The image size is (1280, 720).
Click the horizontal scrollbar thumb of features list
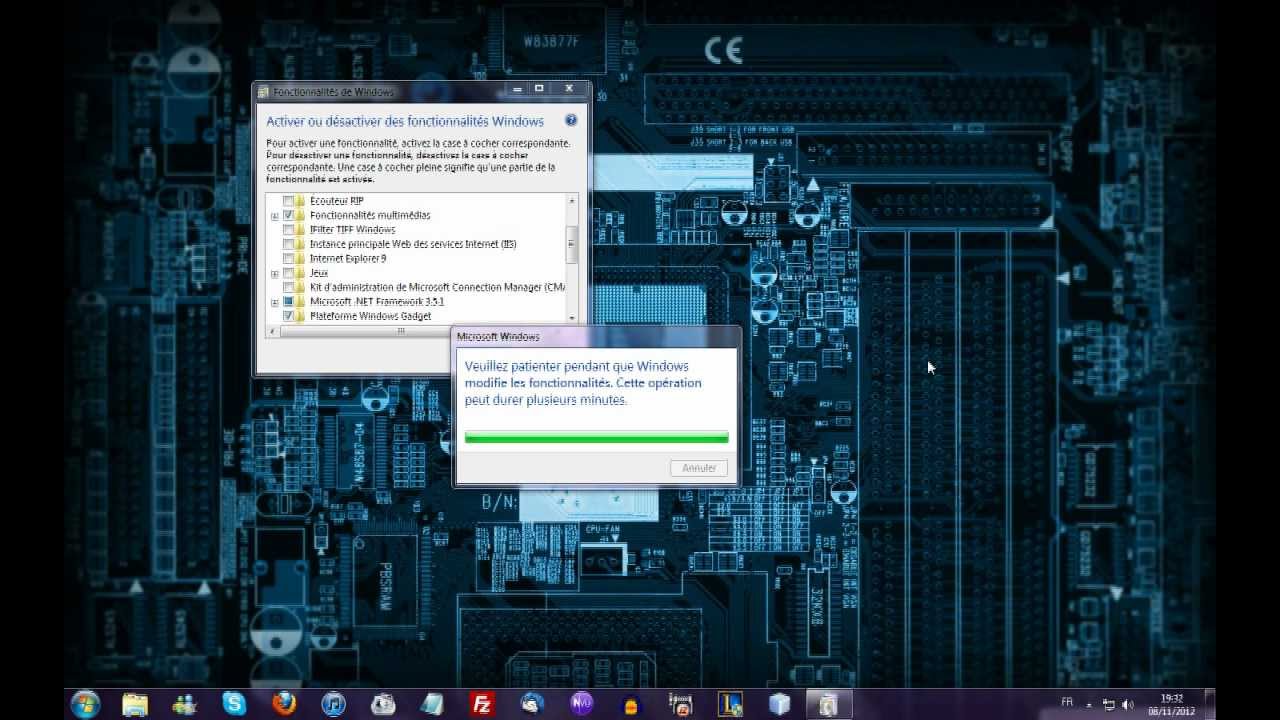(400, 330)
